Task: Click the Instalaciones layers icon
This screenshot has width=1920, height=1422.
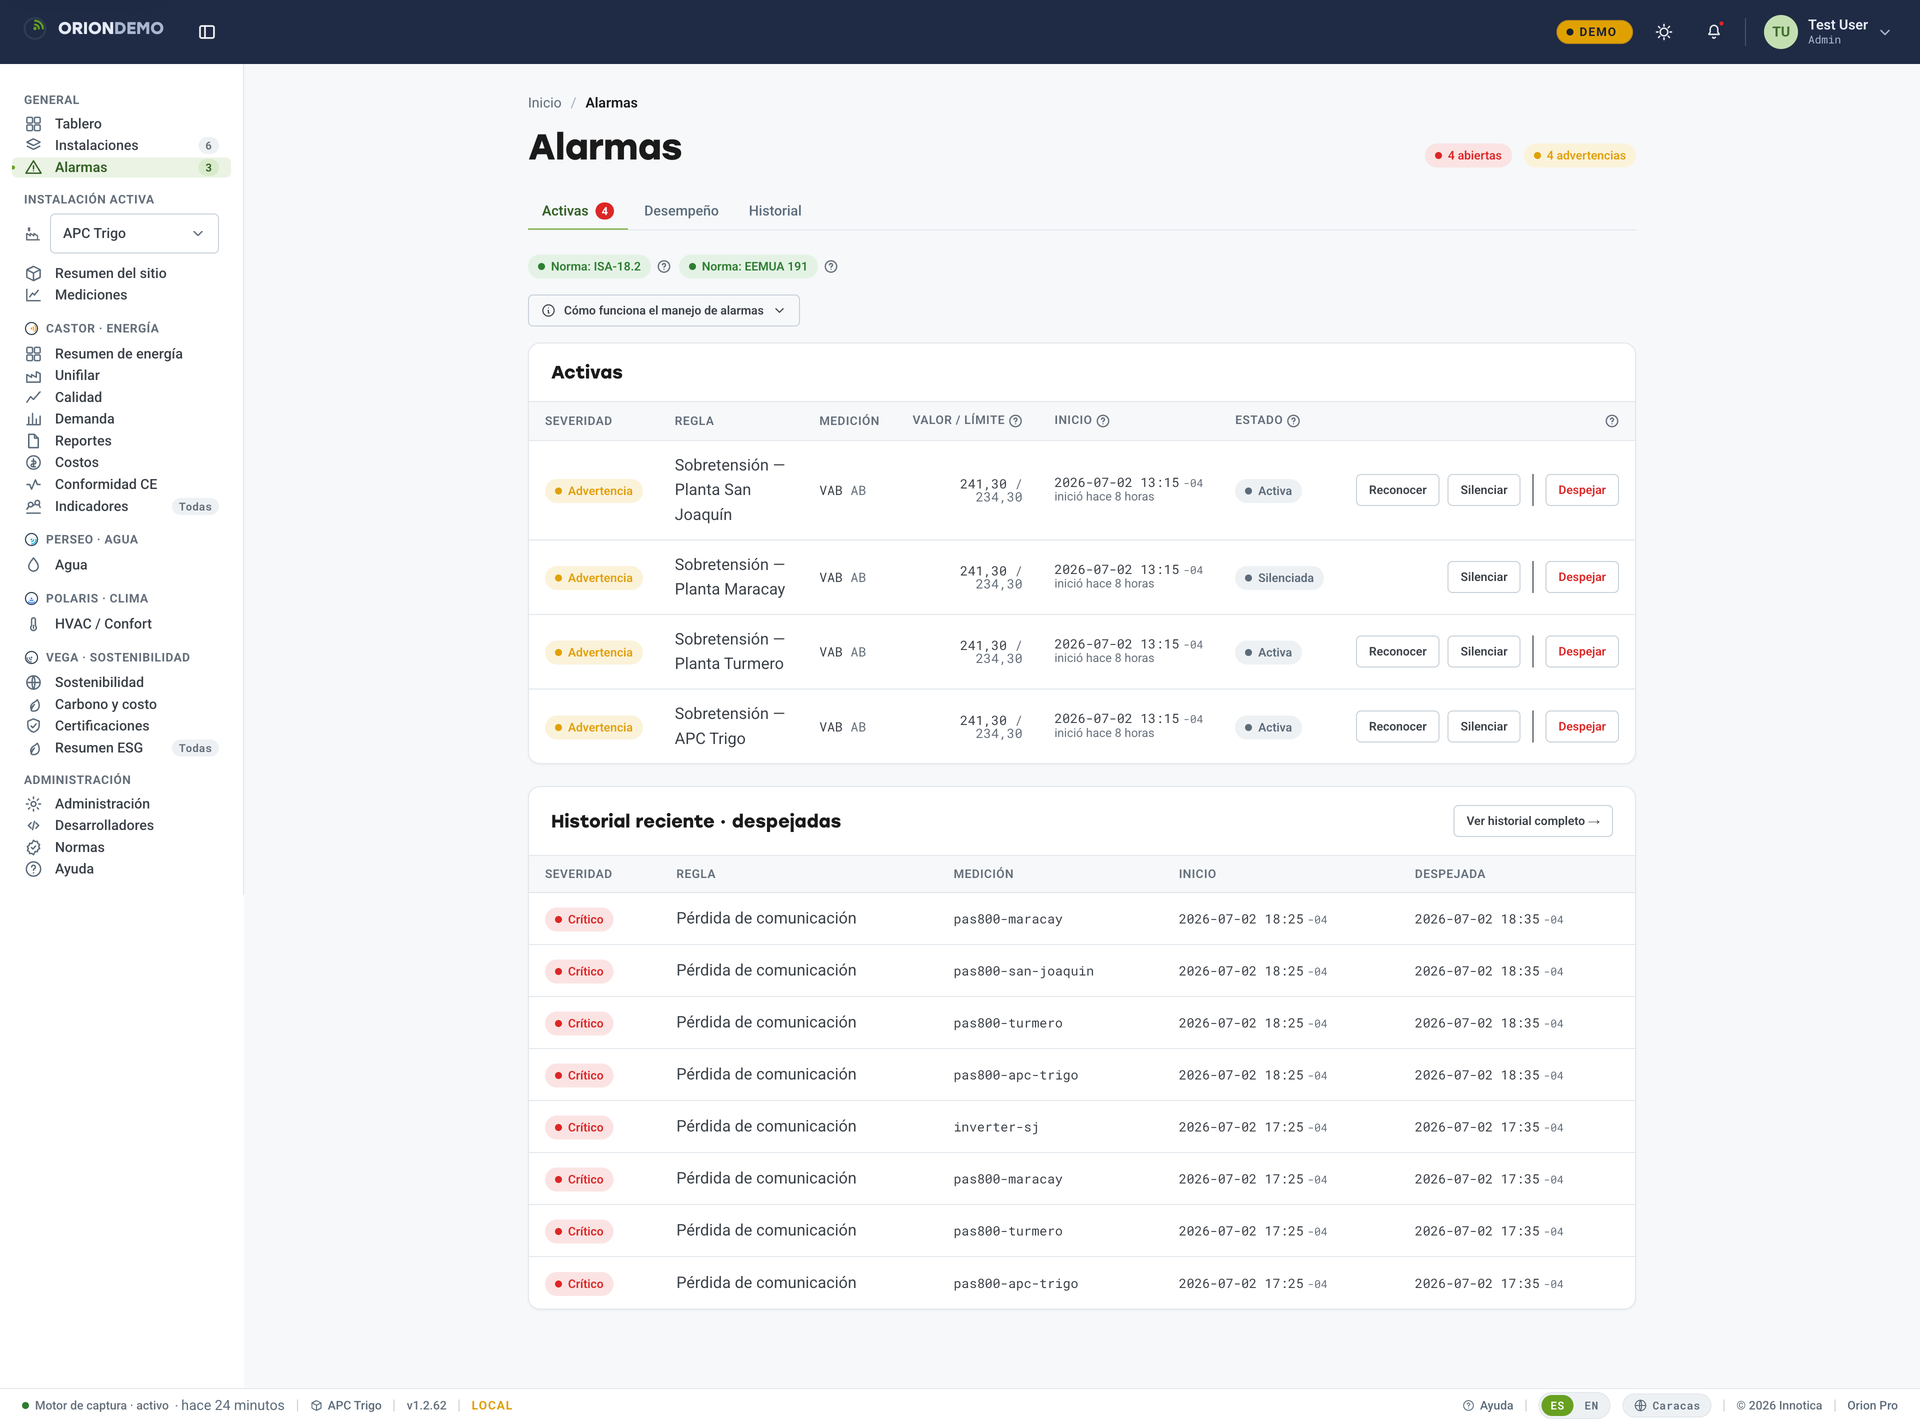Action: 33,145
